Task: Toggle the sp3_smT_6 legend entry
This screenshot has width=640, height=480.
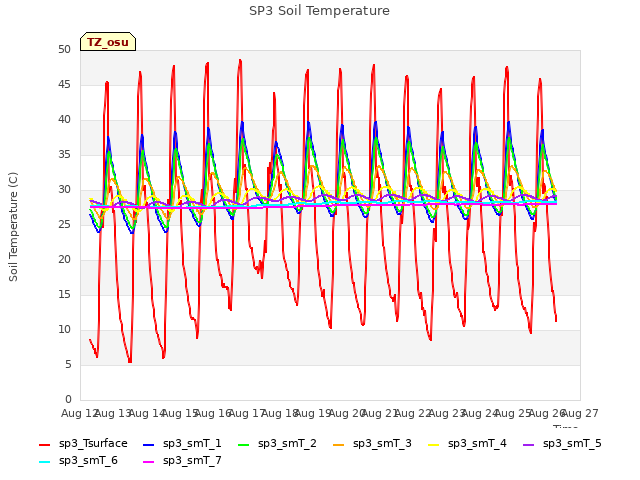Action: (78, 461)
